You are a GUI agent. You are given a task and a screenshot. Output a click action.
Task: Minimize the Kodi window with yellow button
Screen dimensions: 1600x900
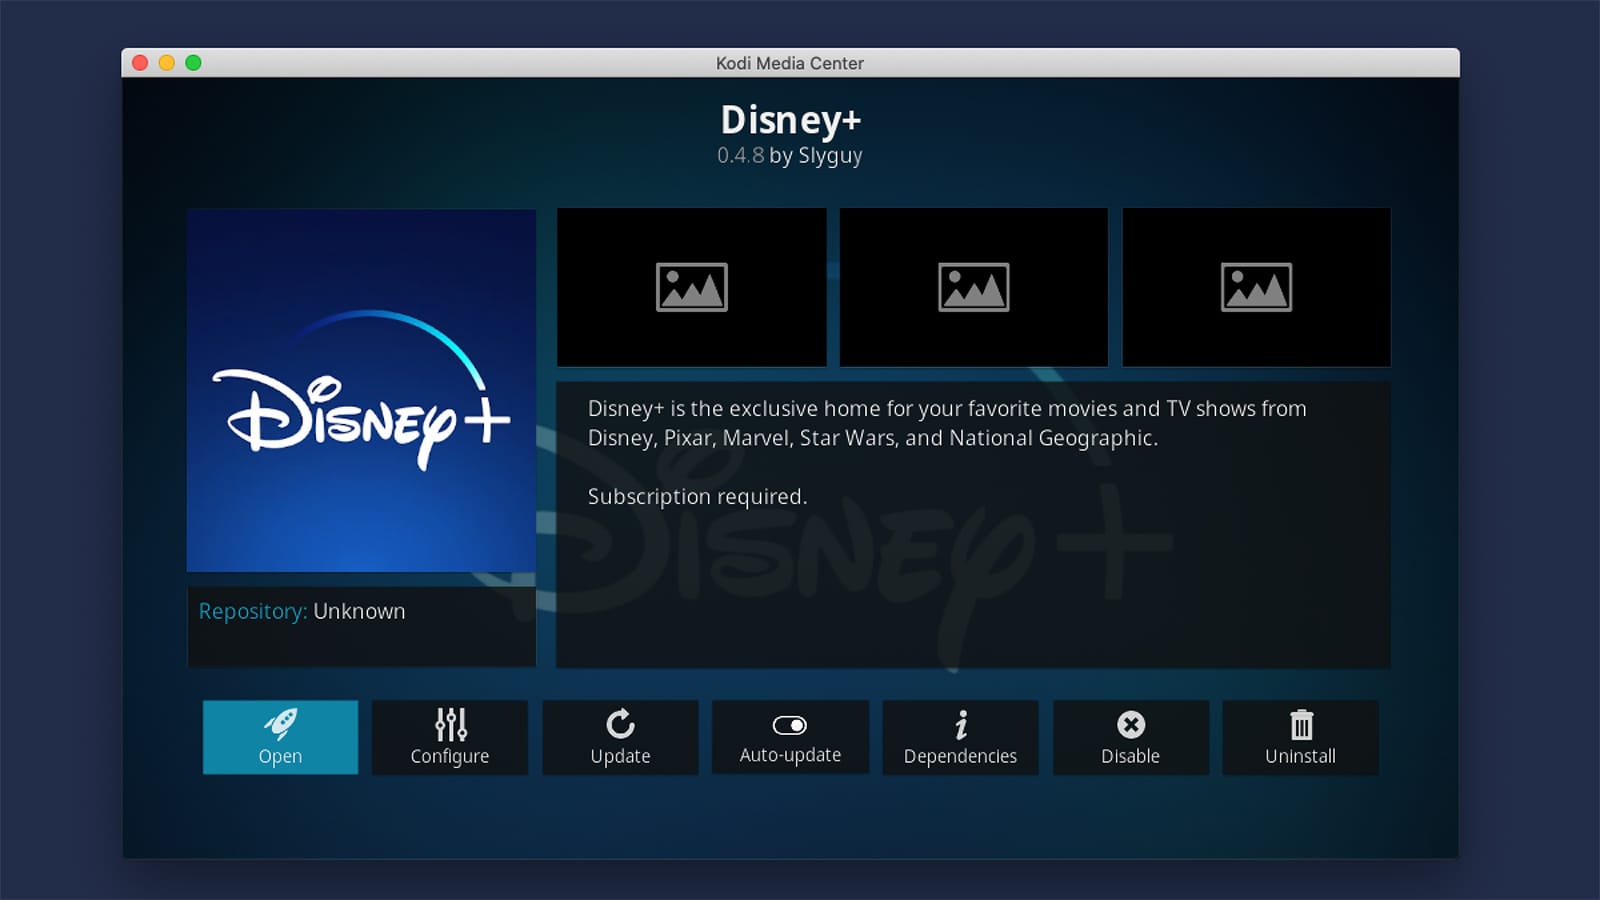pyautogui.click(x=167, y=63)
